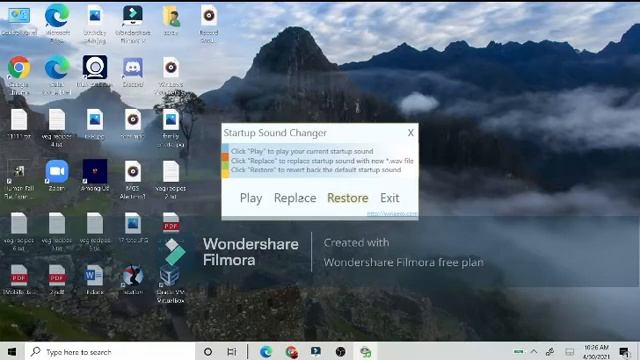Select the Google Chrome desktop shortcut

[19, 75]
